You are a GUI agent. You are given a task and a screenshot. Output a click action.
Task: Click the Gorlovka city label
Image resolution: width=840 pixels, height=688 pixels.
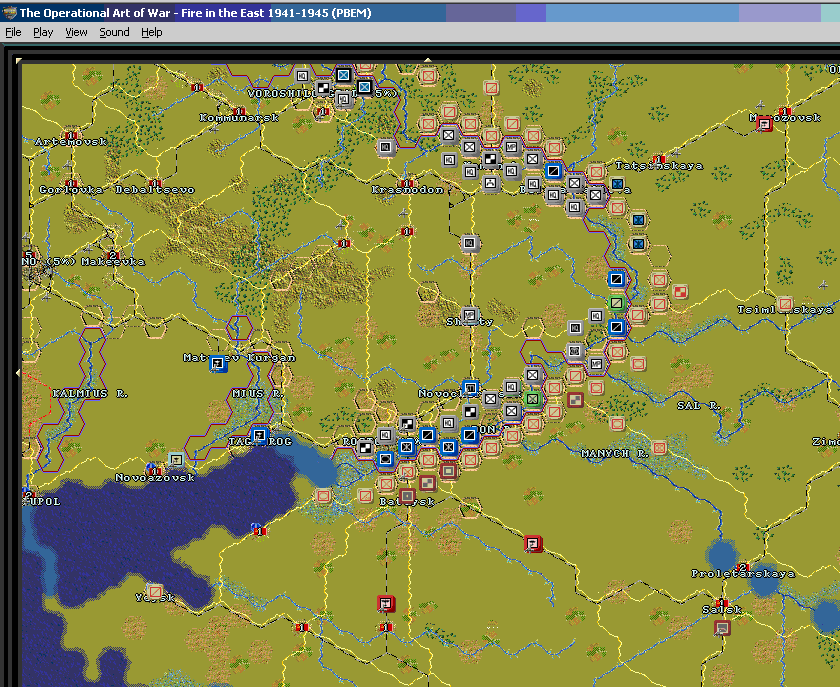(x=71, y=190)
